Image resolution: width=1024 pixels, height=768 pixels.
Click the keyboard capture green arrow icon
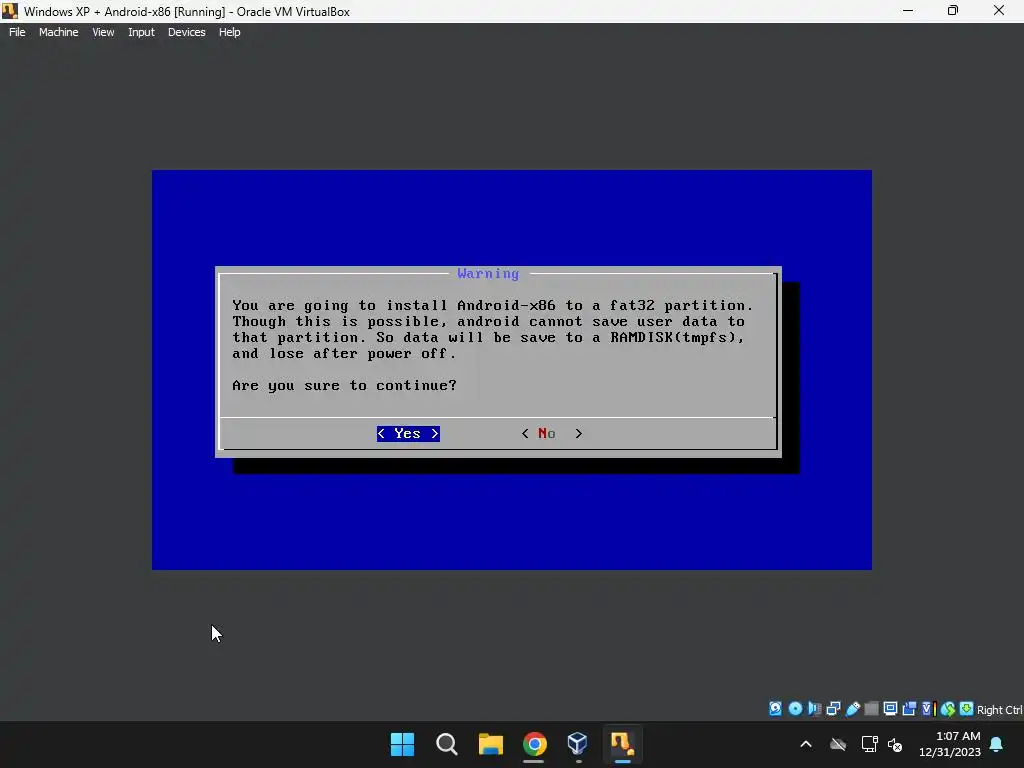tap(967, 709)
